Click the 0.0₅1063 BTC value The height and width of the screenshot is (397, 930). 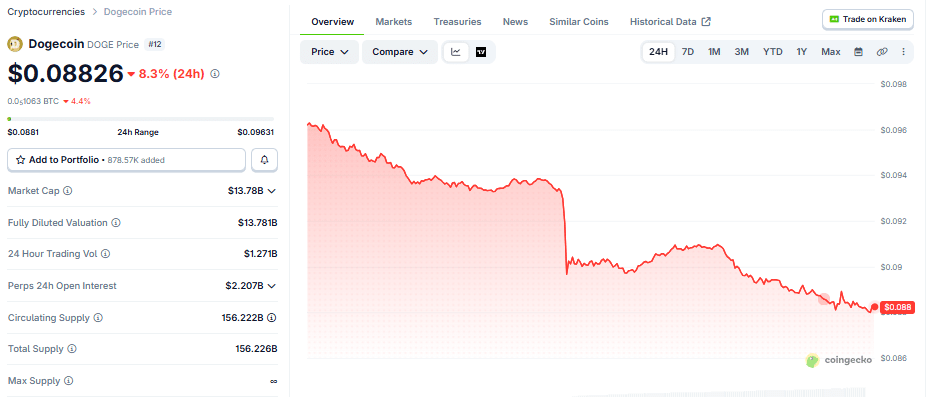(33, 101)
